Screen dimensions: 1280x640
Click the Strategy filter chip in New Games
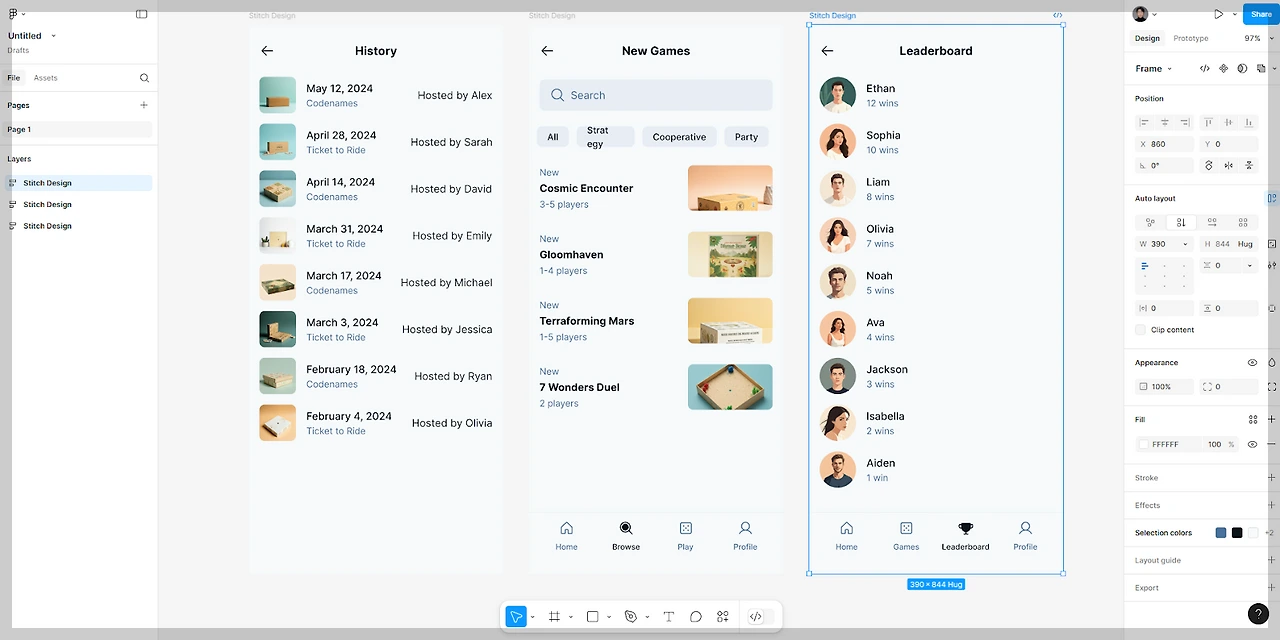point(606,137)
